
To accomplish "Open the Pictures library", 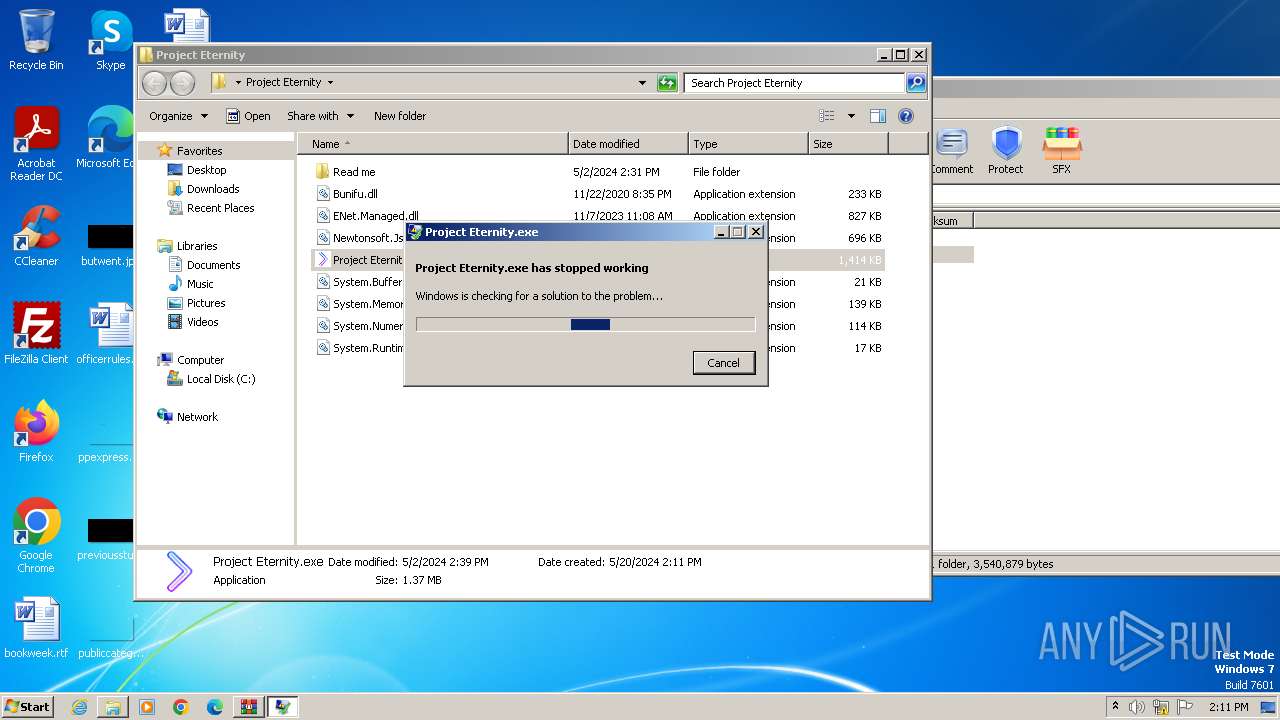I will pos(205,303).
